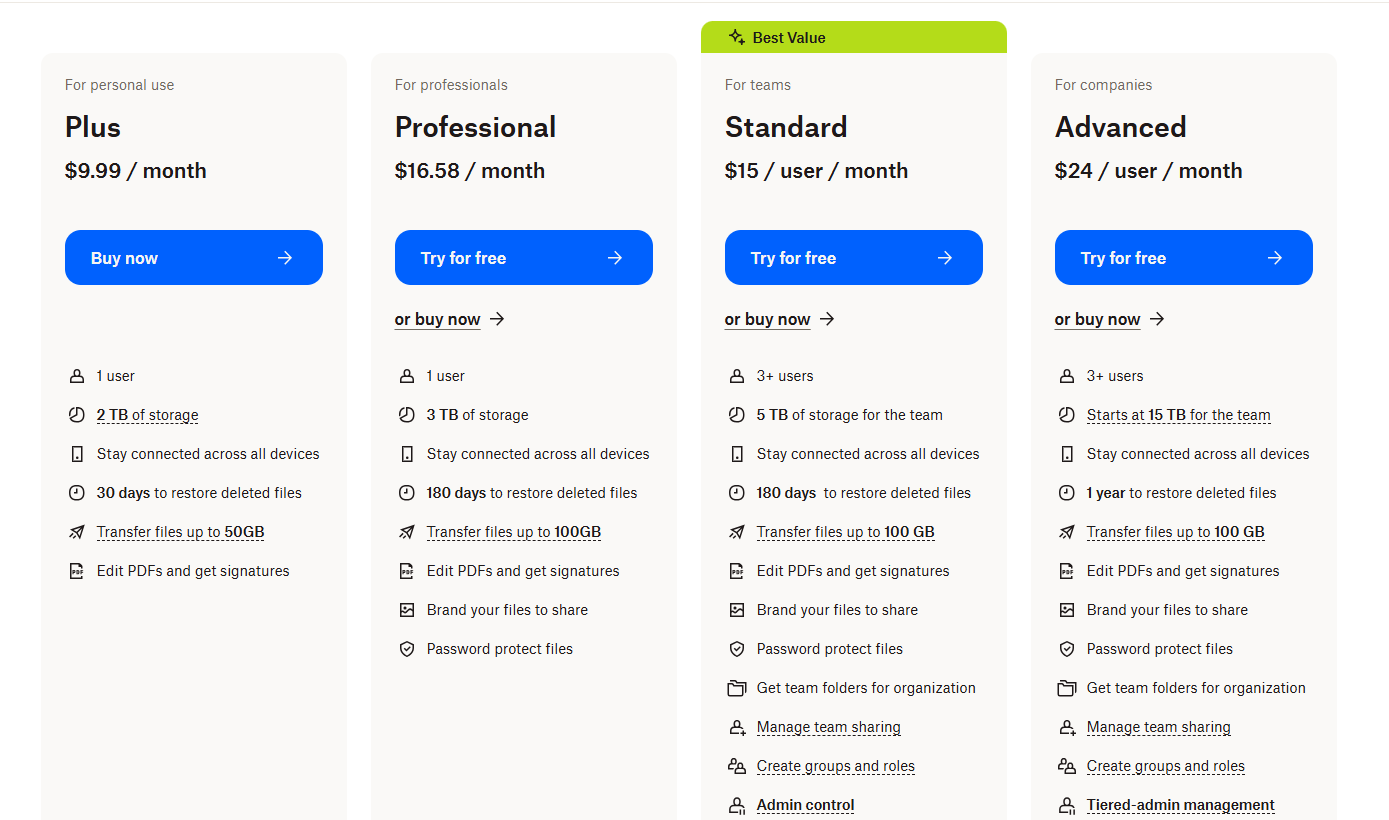
Task: Click the team folder icon in Standard plan
Action: [737, 688]
